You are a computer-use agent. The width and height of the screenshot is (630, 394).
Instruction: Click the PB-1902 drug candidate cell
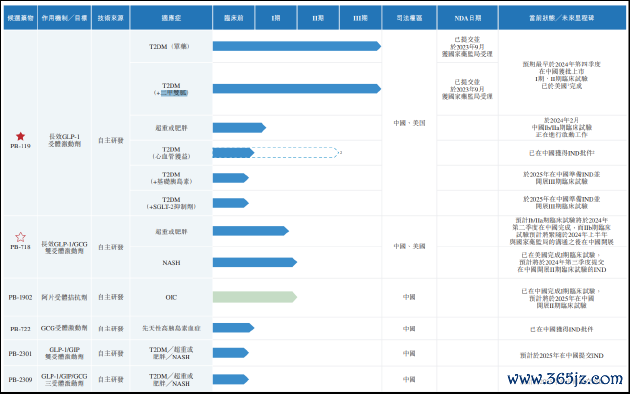(20, 298)
